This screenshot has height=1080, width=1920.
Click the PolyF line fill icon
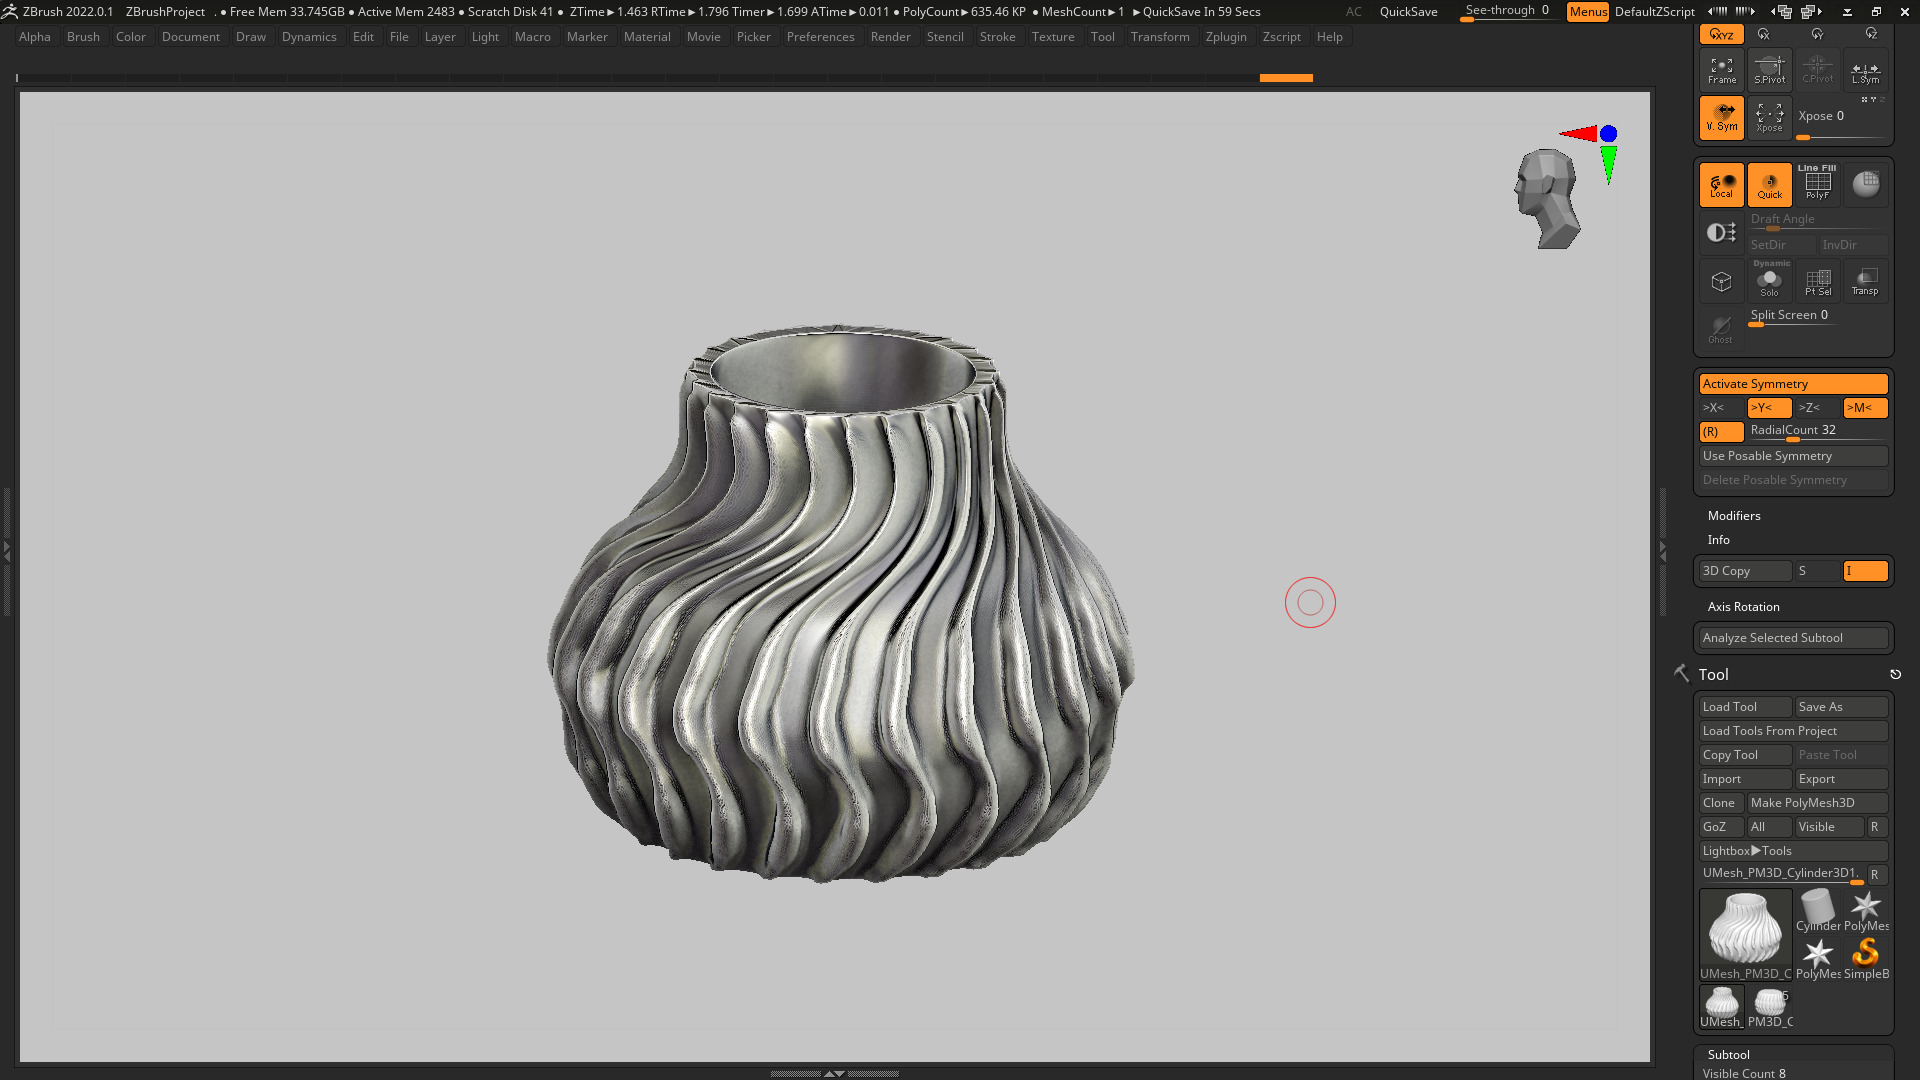point(1817,184)
